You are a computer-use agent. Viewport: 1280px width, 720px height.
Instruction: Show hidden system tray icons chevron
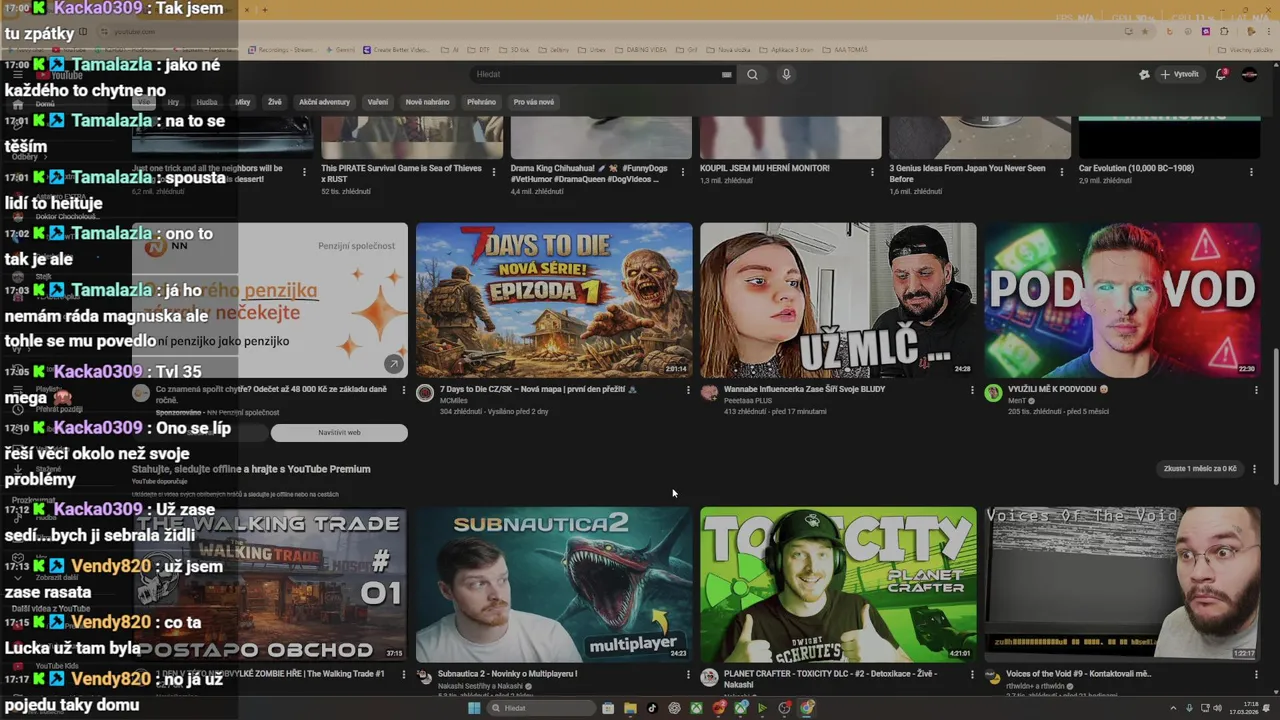click(x=1175, y=708)
